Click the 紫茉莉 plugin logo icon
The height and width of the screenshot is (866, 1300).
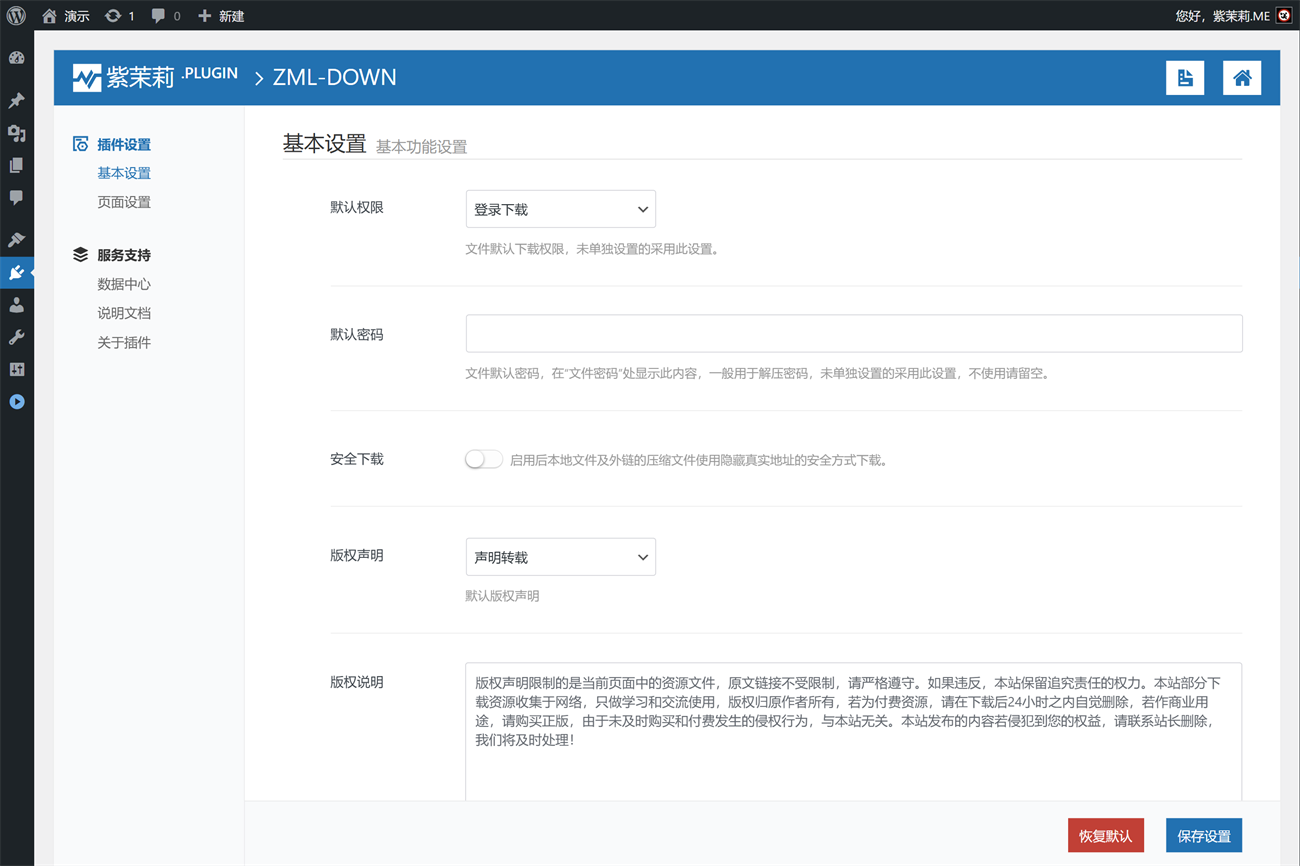click(87, 78)
